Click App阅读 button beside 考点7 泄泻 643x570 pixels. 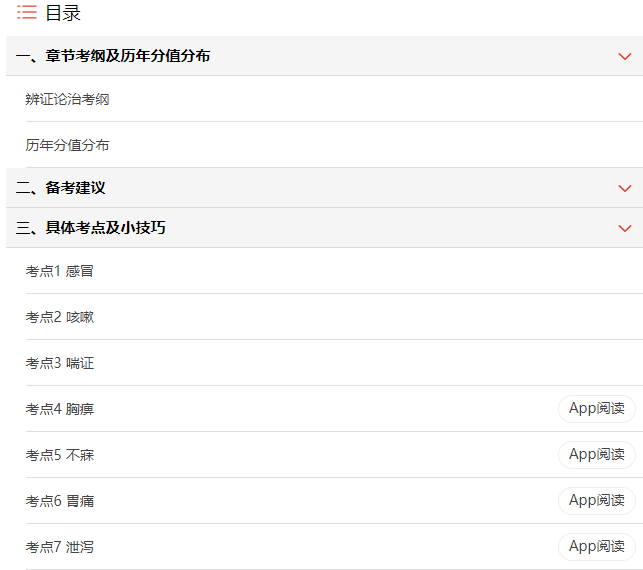tap(597, 547)
